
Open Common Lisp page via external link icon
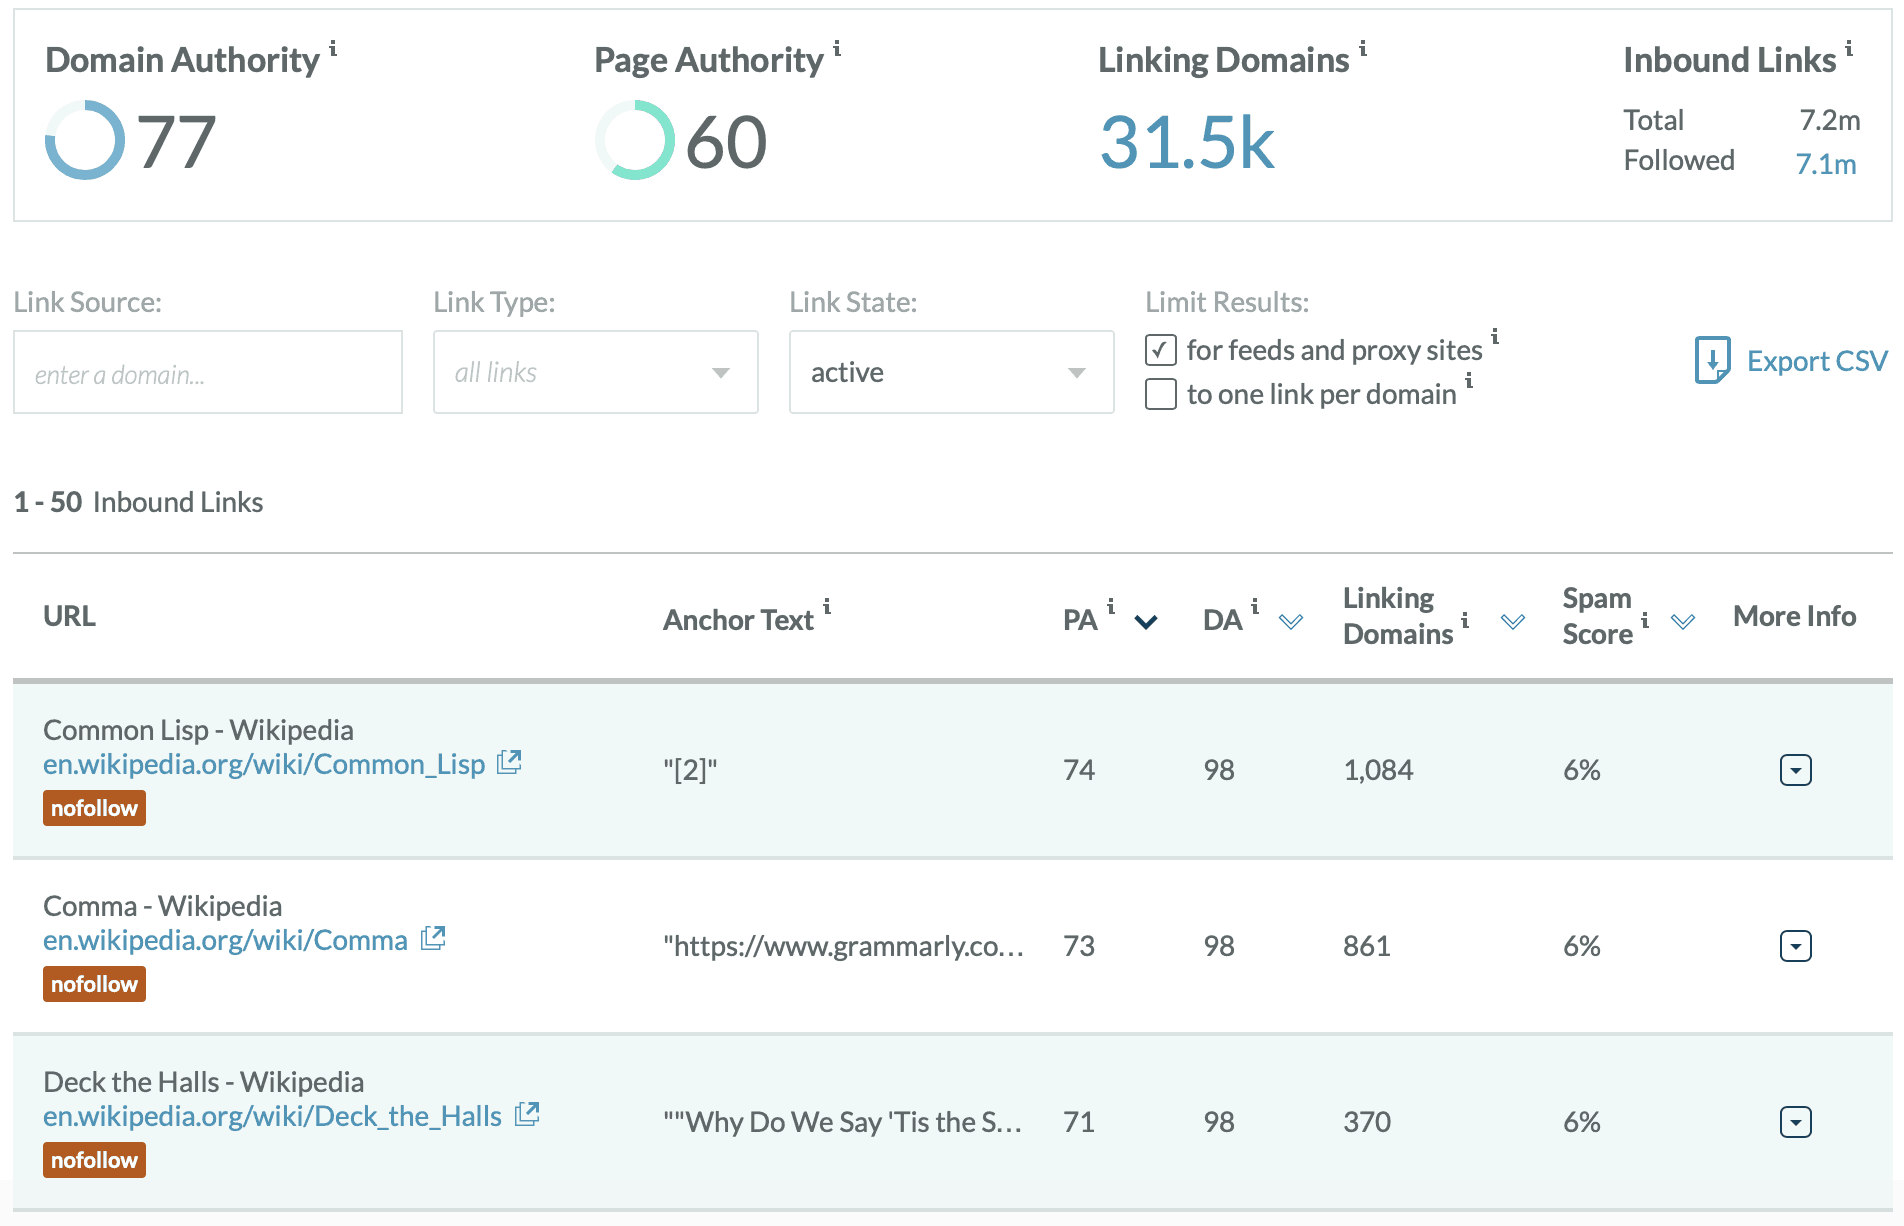[509, 762]
